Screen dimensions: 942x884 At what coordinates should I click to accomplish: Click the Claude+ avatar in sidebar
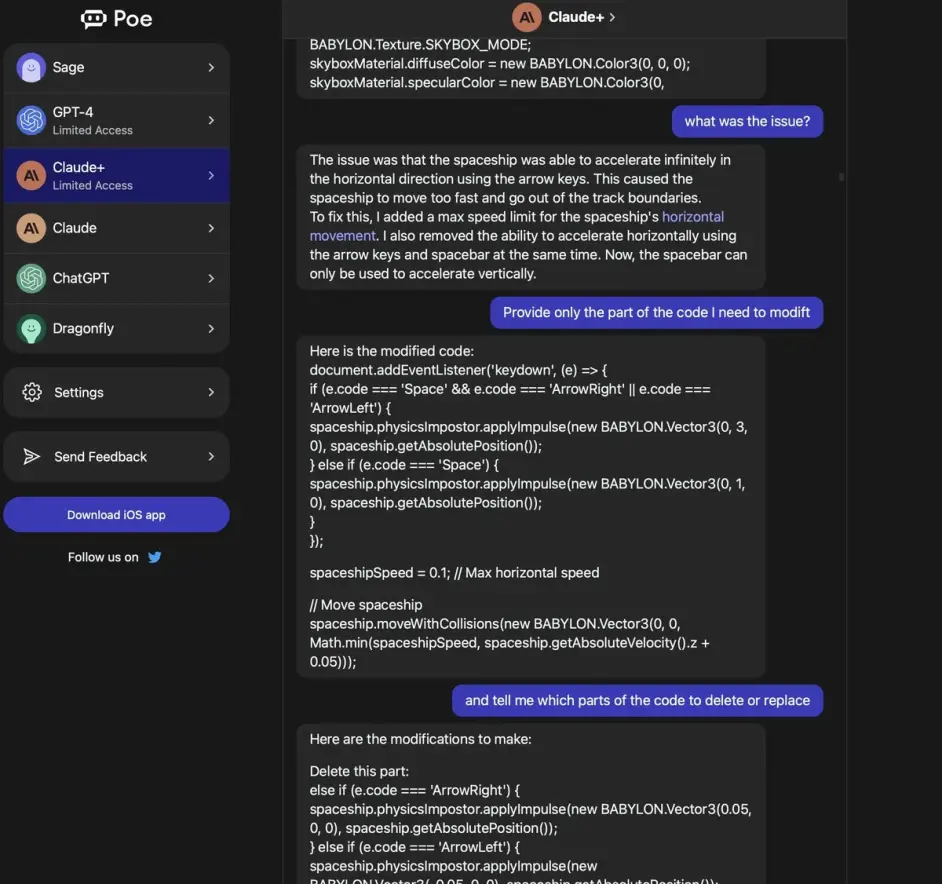click(31, 176)
